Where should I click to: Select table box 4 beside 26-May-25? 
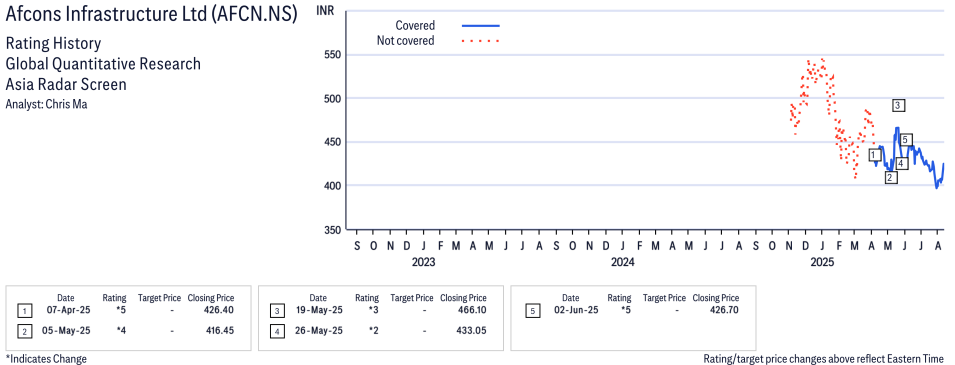tap(277, 331)
